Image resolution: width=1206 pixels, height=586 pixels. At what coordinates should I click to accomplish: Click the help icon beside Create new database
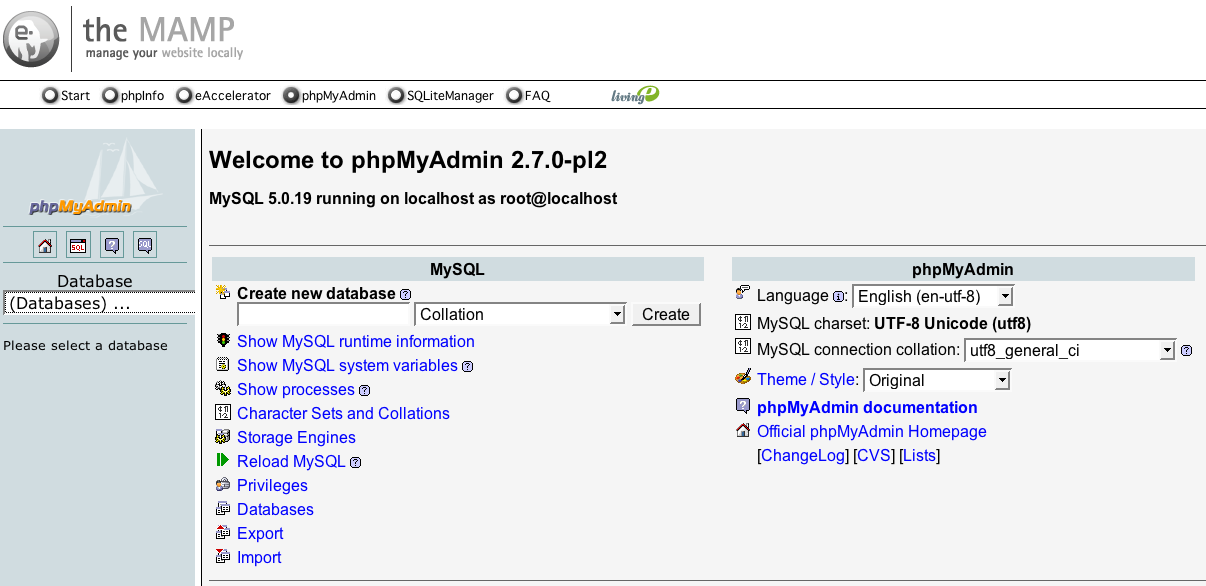click(x=405, y=295)
